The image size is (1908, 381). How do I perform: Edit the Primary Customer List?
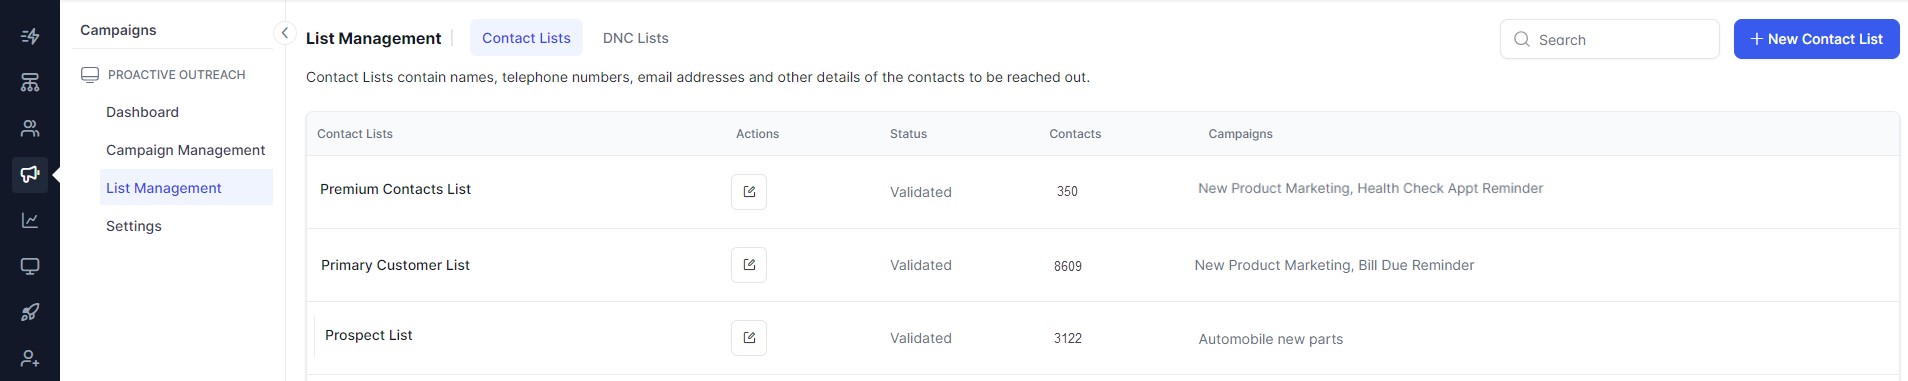749,265
